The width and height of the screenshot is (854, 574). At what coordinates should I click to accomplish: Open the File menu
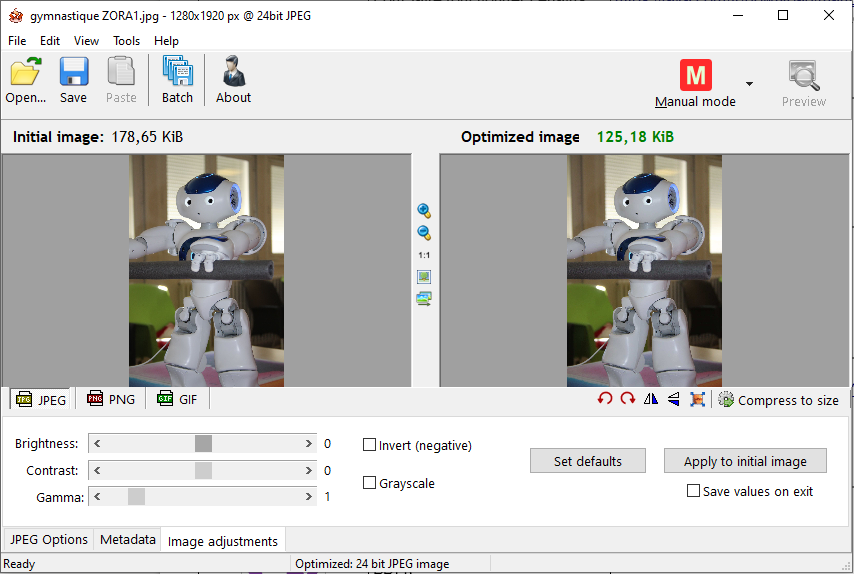coord(17,41)
